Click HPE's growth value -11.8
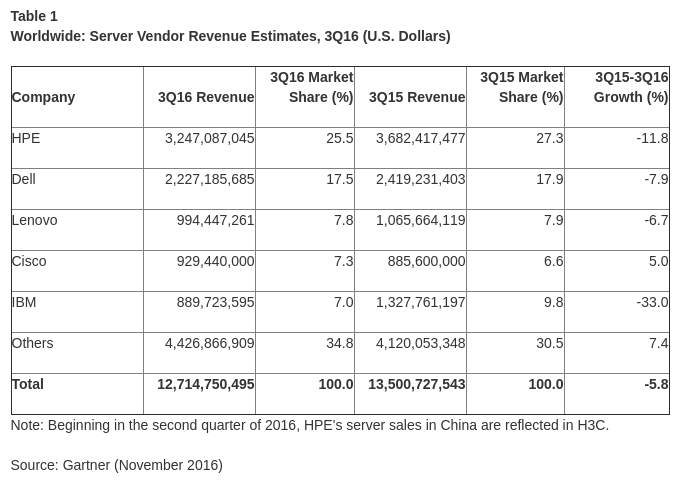 [652, 138]
